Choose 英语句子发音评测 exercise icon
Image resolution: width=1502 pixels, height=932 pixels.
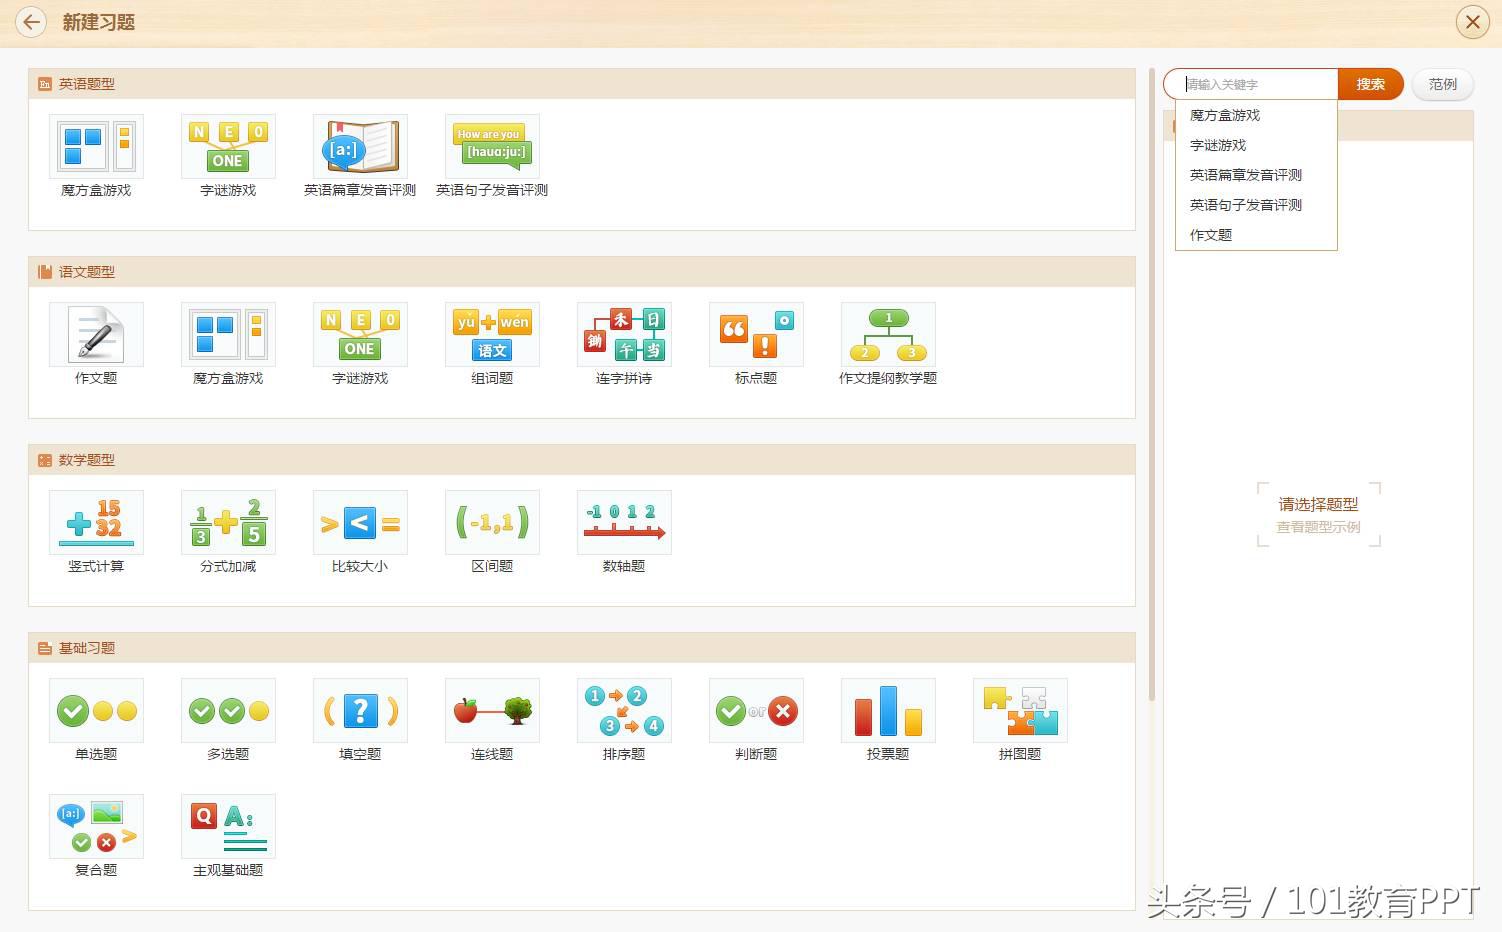492,146
